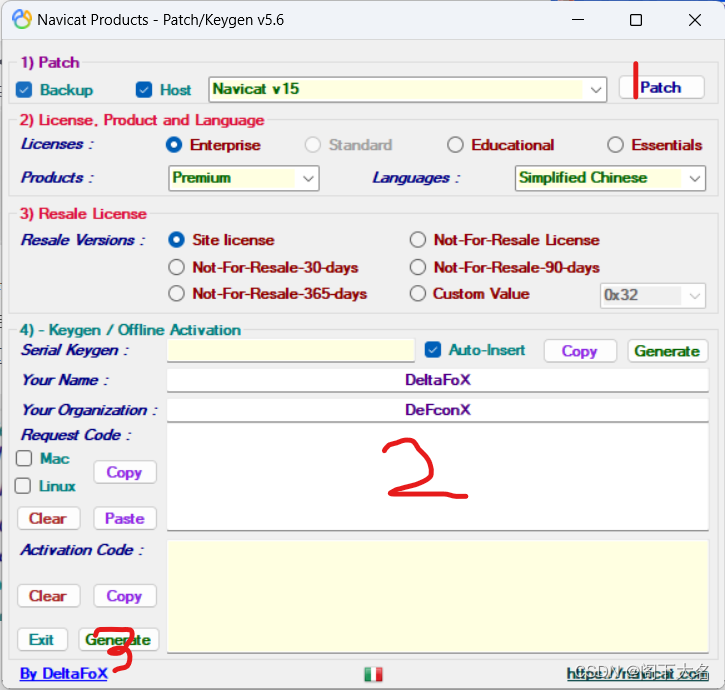This screenshot has width=725, height=690.
Task: Click Copy under Activation Code
Action: [125, 596]
